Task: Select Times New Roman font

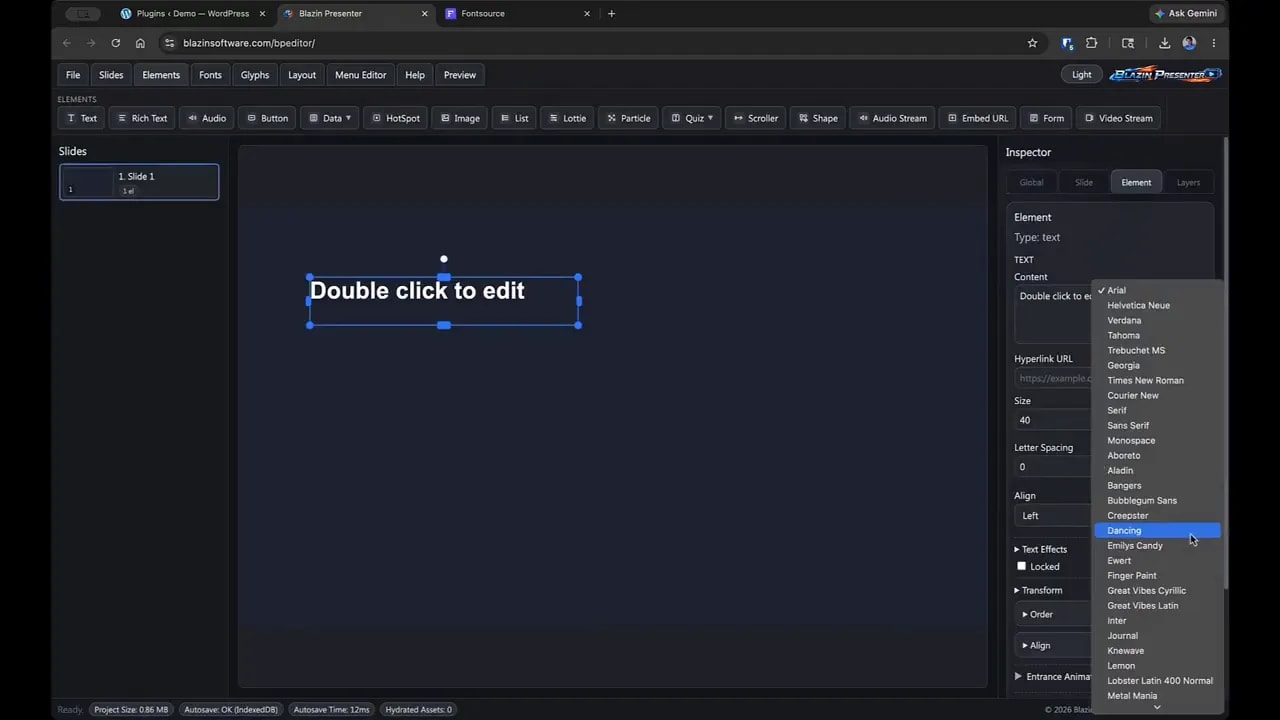Action: pyautogui.click(x=1157, y=380)
